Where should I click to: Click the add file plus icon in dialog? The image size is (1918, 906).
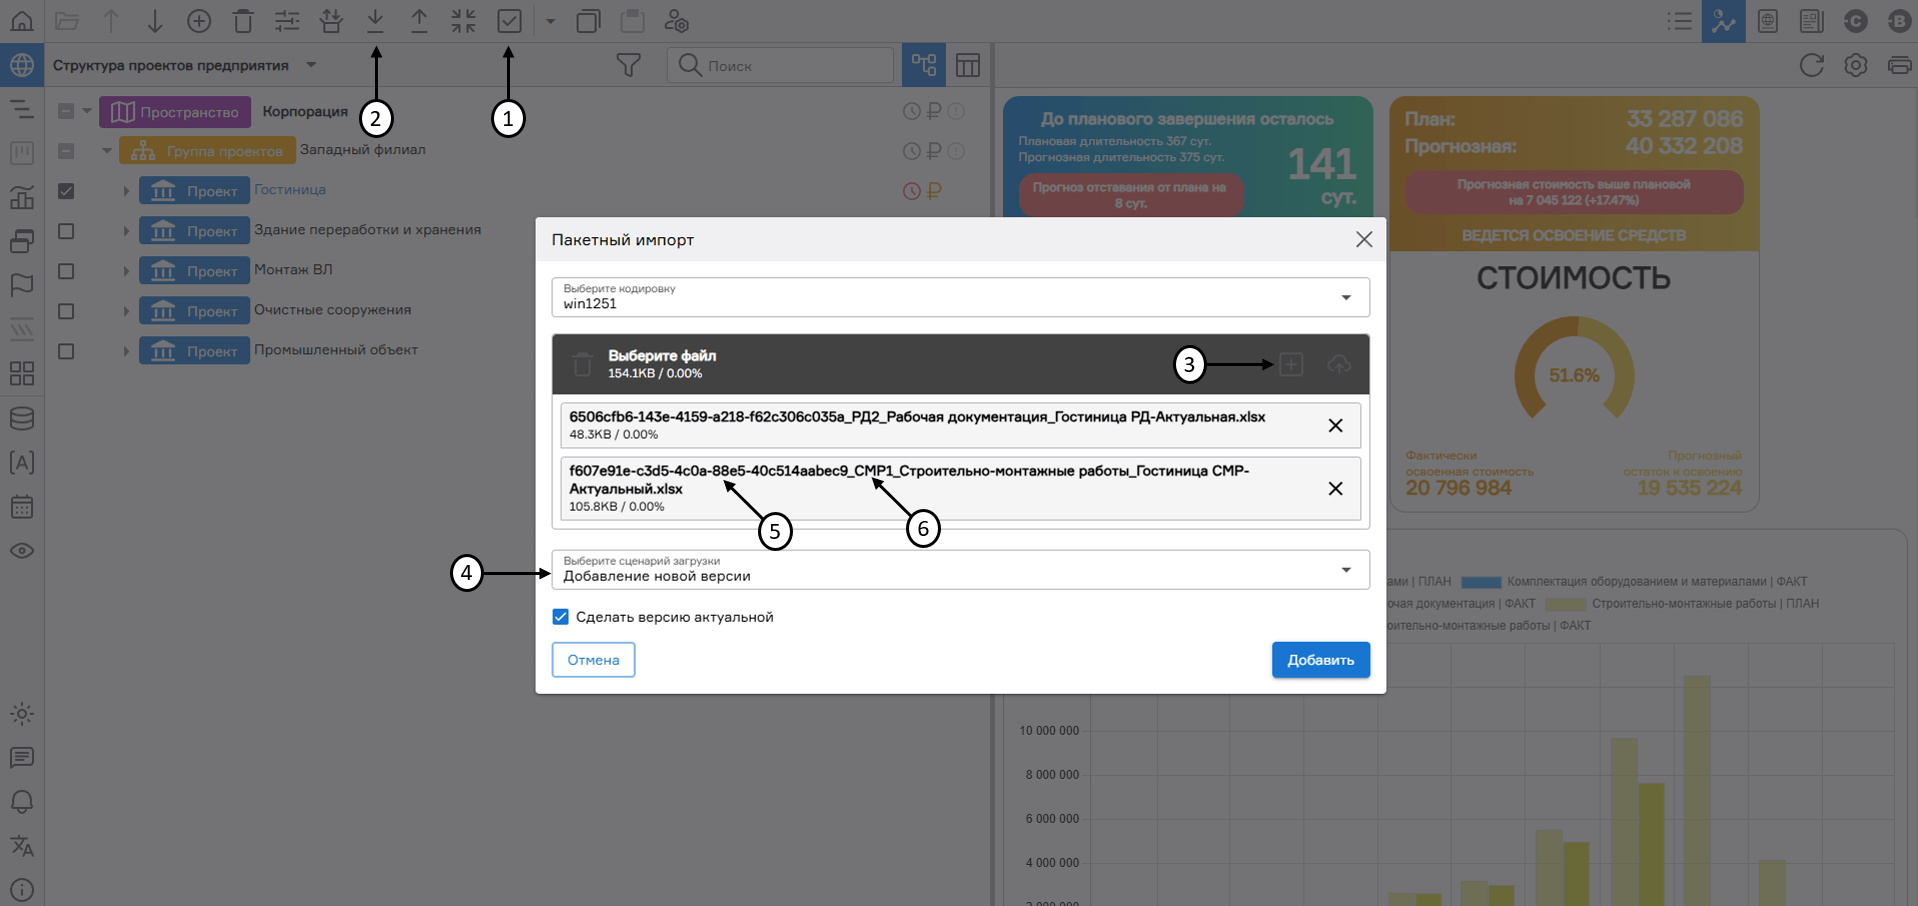(1291, 364)
